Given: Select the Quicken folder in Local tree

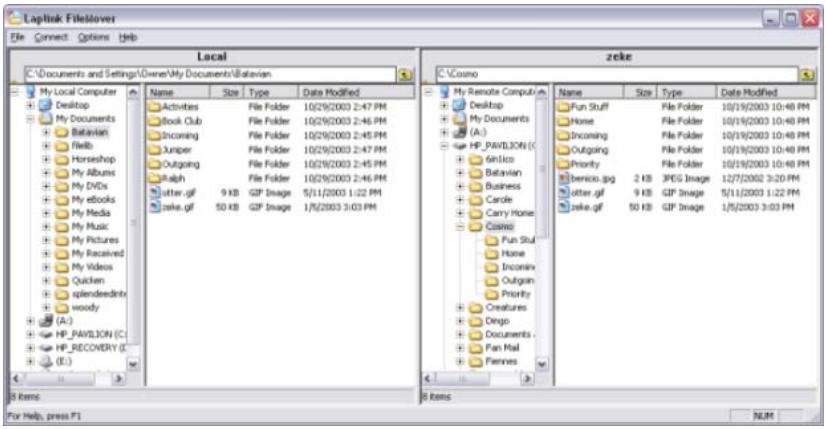Looking at the screenshot, I should click(x=88, y=280).
